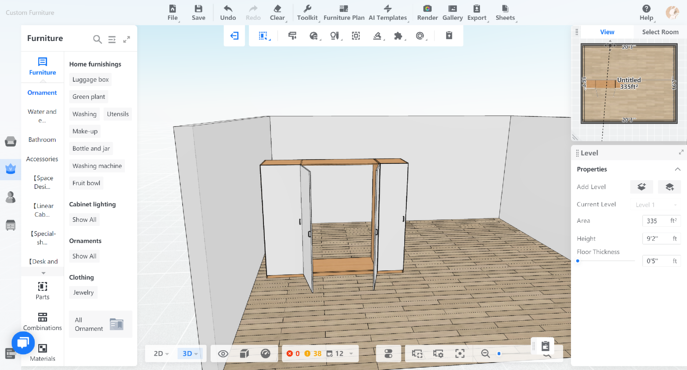Open the Sheets menu
The height and width of the screenshot is (370, 687).
click(505, 13)
